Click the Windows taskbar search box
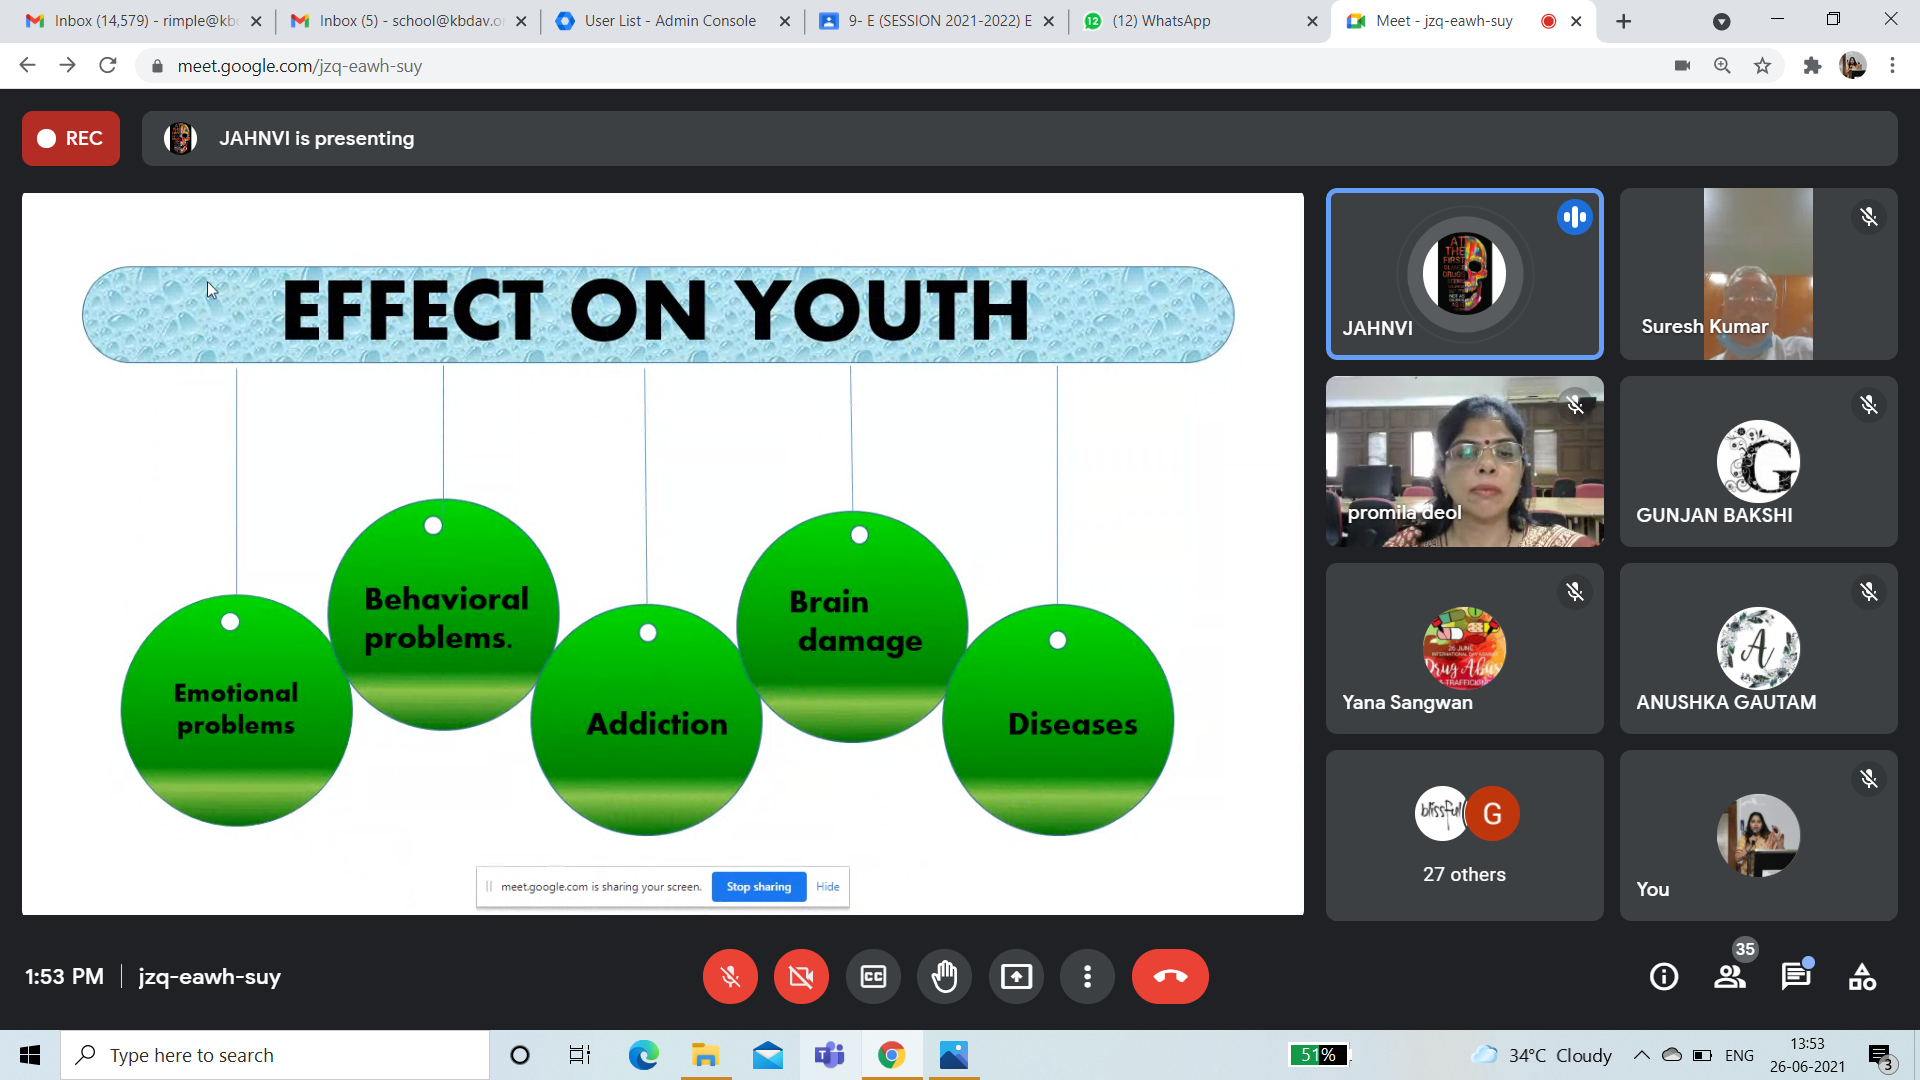Image resolution: width=1920 pixels, height=1080 pixels. [275, 1055]
